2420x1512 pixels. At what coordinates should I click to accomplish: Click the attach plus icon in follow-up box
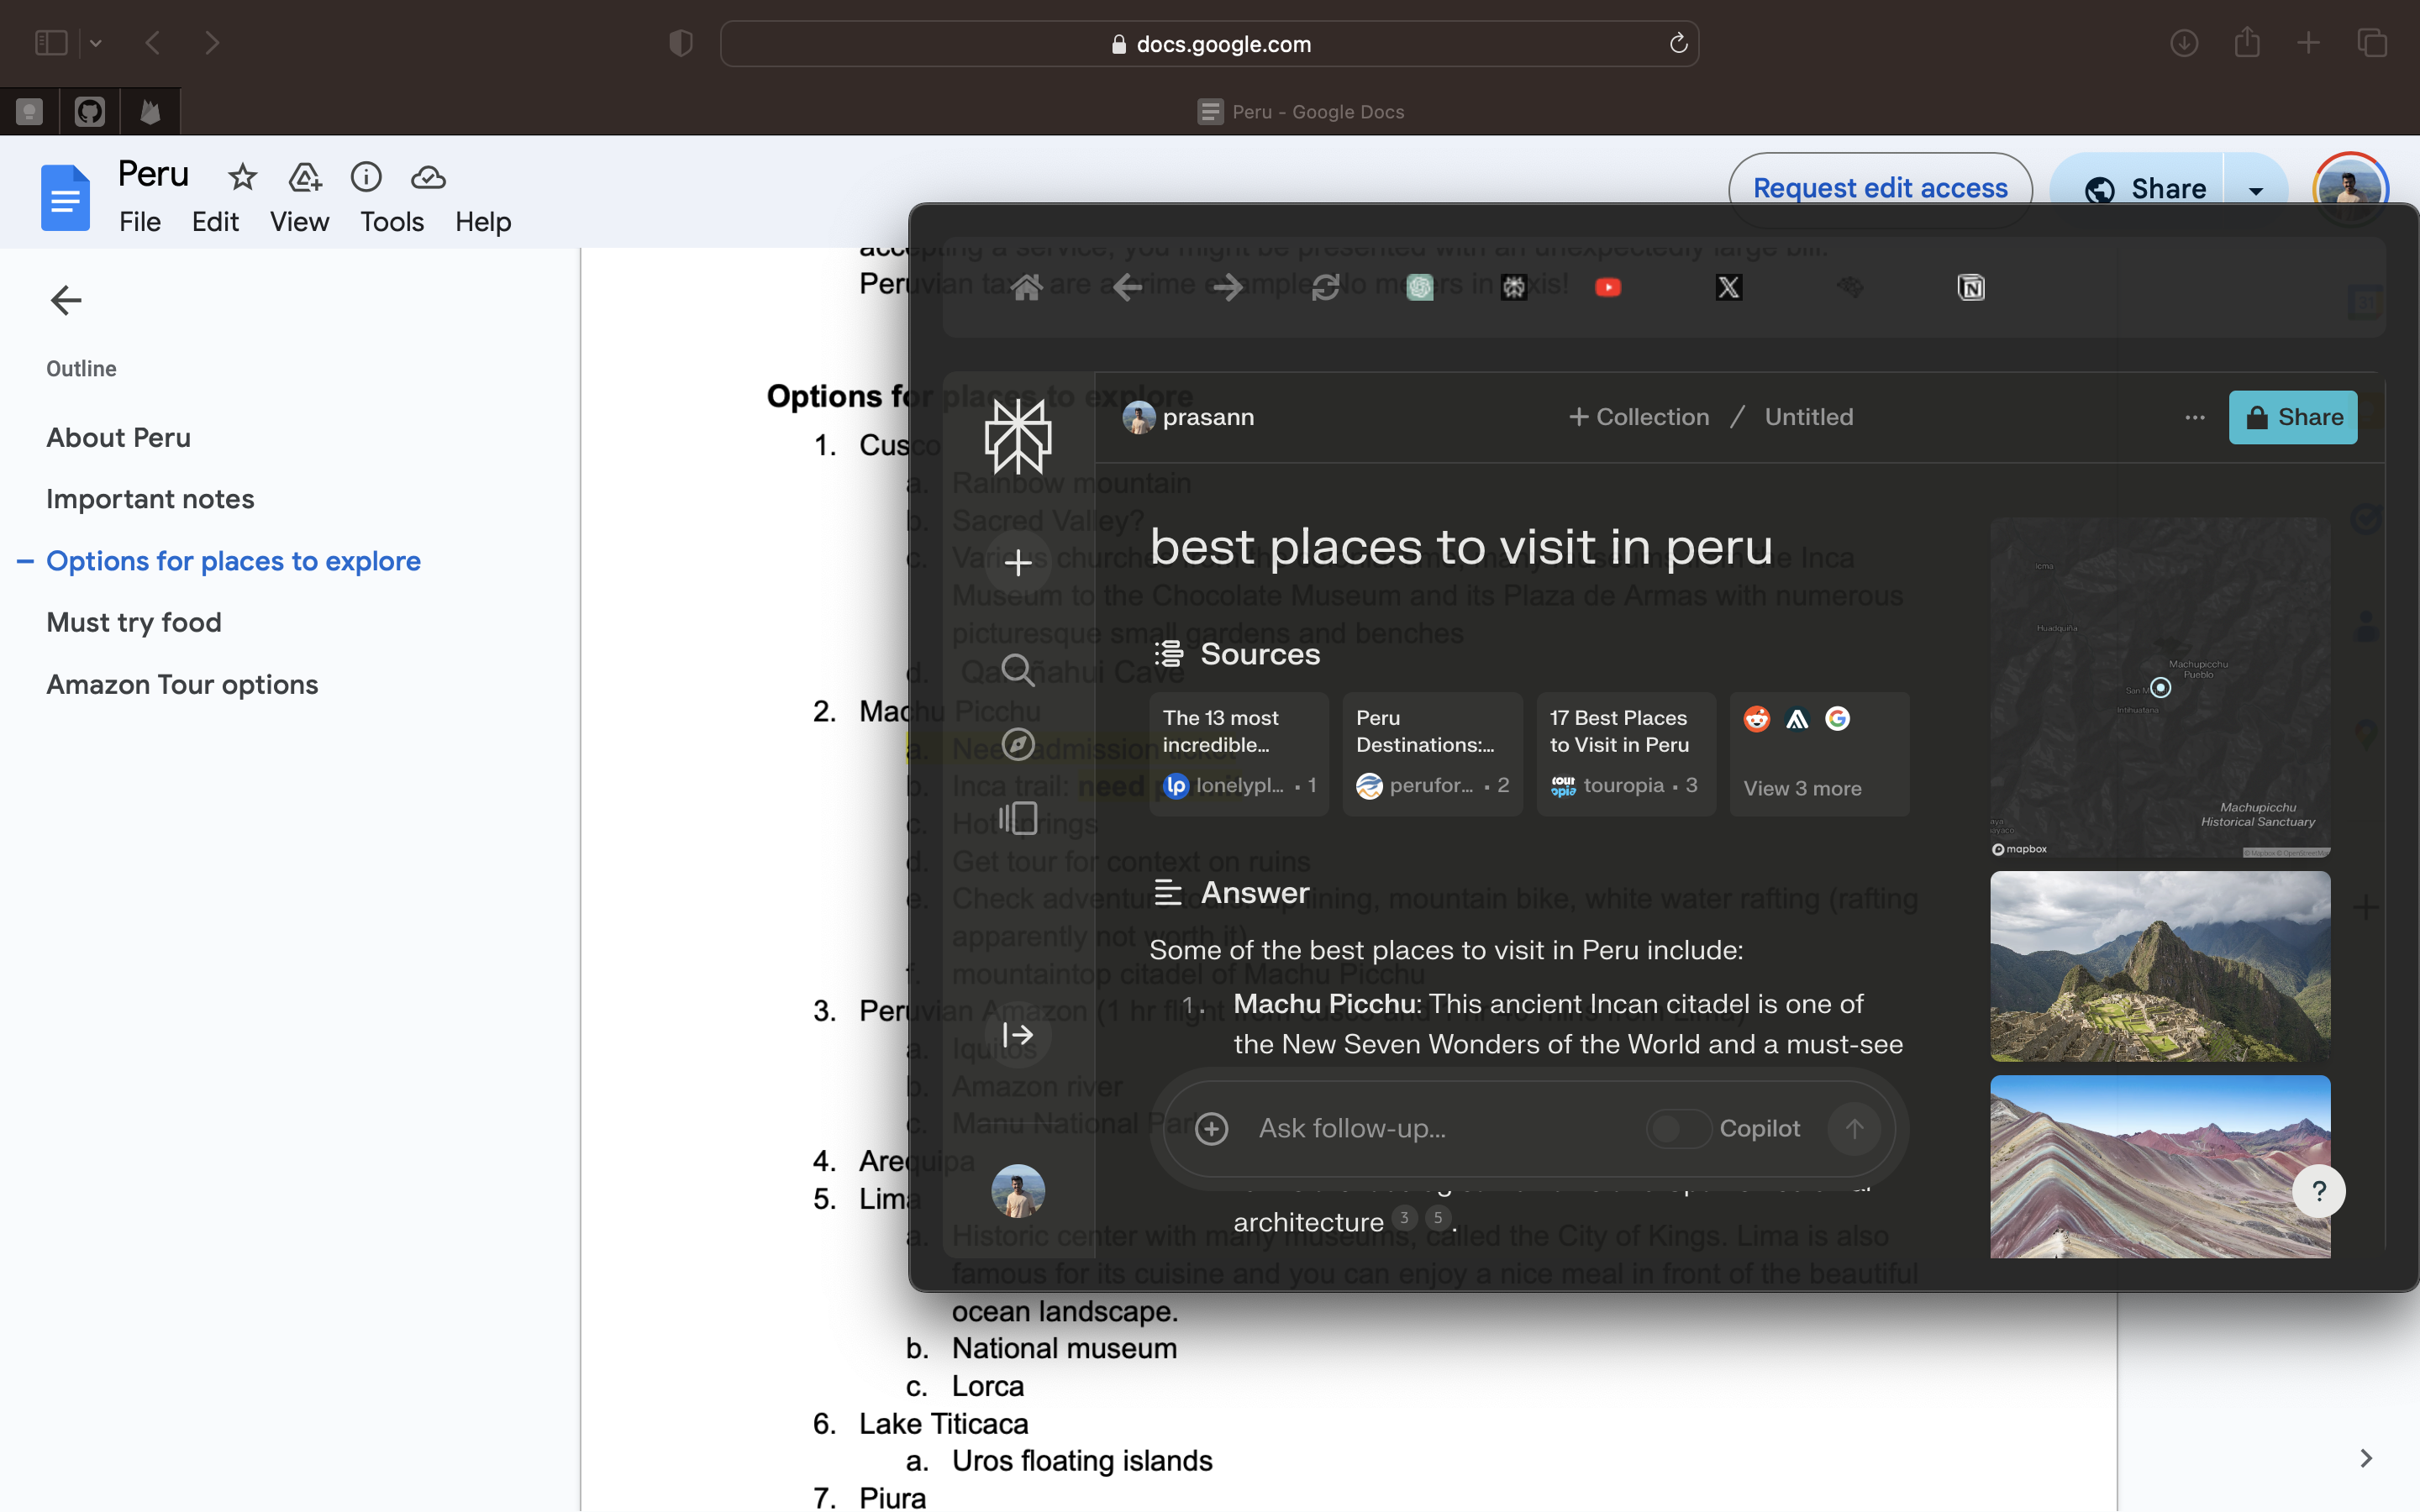pyautogui.click(x=1211, y=1129)
